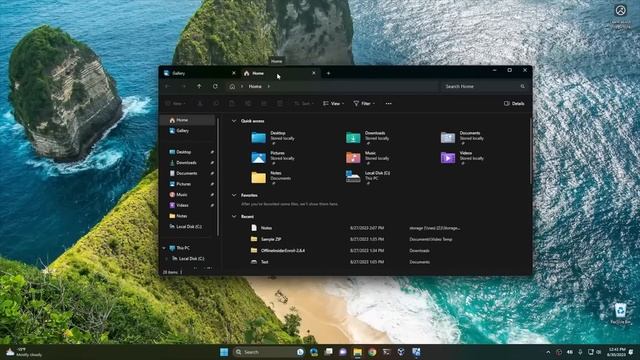Open the New dropdown menu

pos(176,104)
